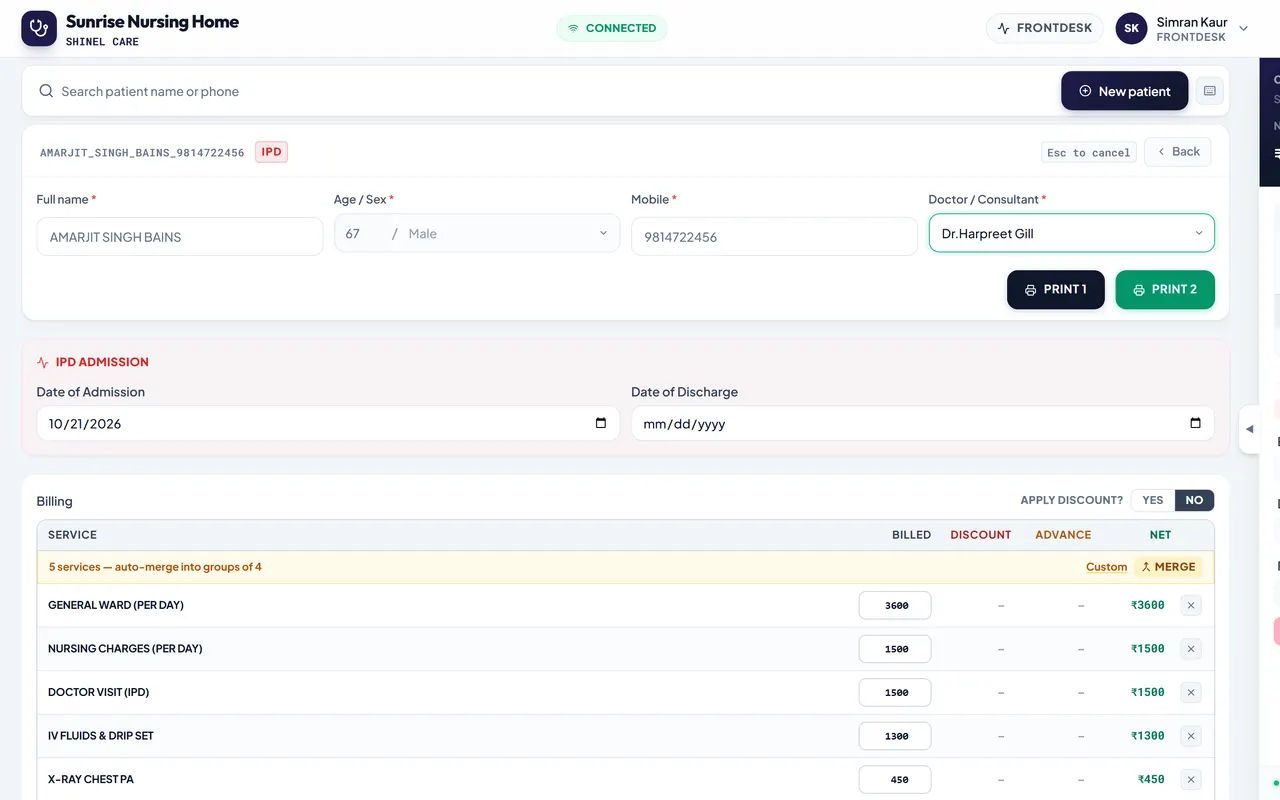Remove the X-RAY CHEST PA row
The width and height of the screenshot is (1280, 800).
pyautogui.click(x=1191, y=779)
